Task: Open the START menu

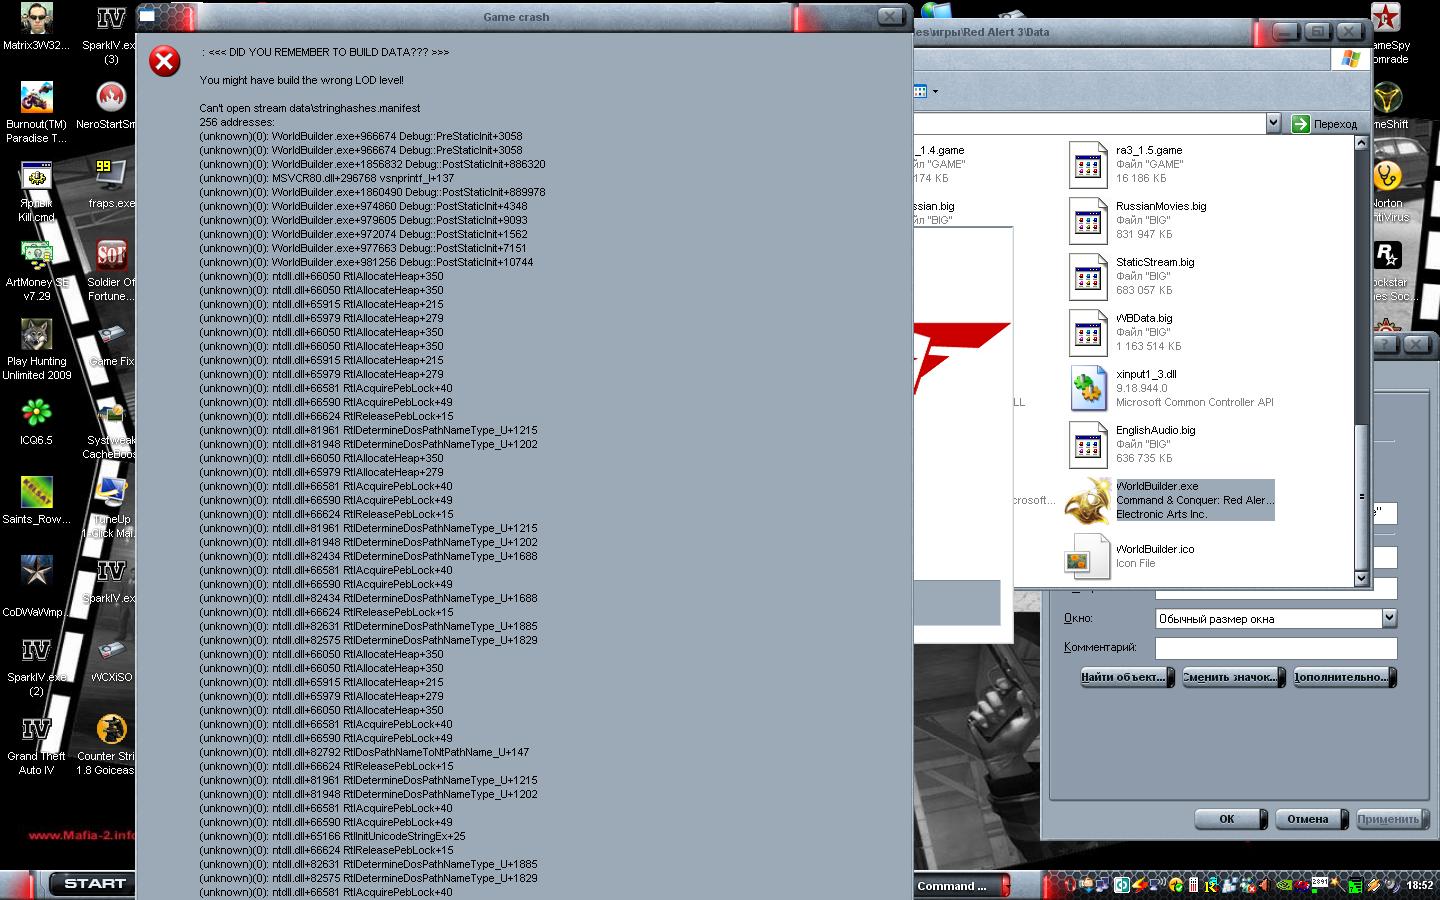Action: click(x=94, y=884)
